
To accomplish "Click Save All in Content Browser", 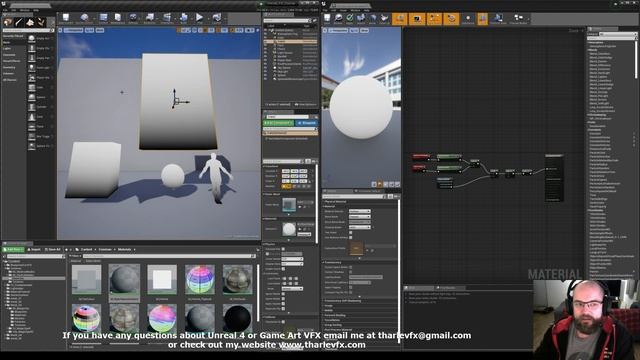I will click(x=53, y=249).
